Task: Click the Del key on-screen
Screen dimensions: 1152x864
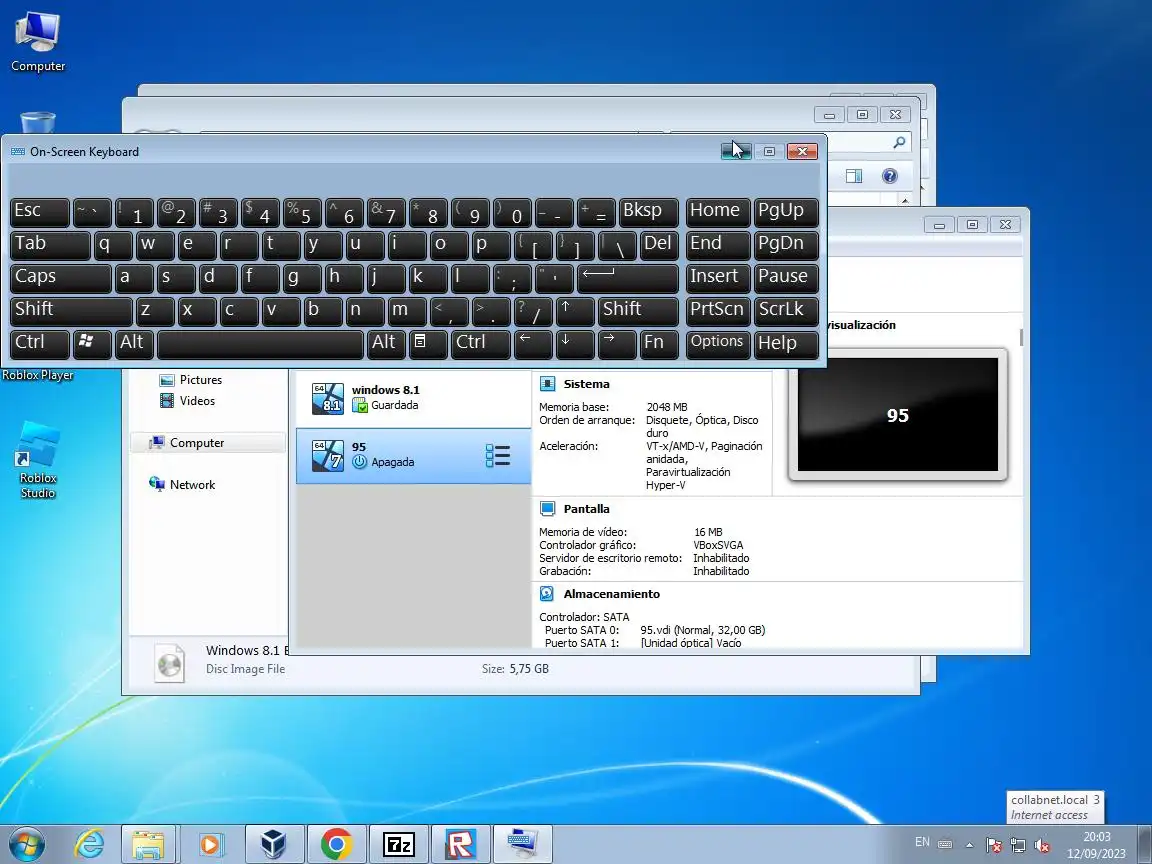Action: (x=658, y=245)
